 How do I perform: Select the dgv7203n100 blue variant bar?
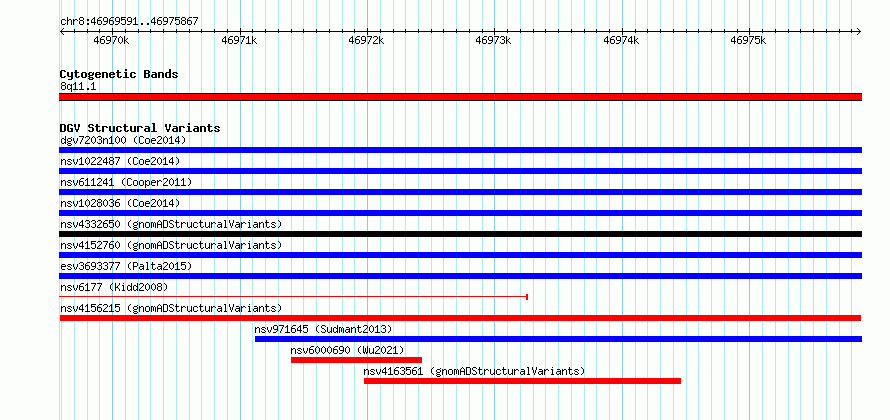(460, 150)
